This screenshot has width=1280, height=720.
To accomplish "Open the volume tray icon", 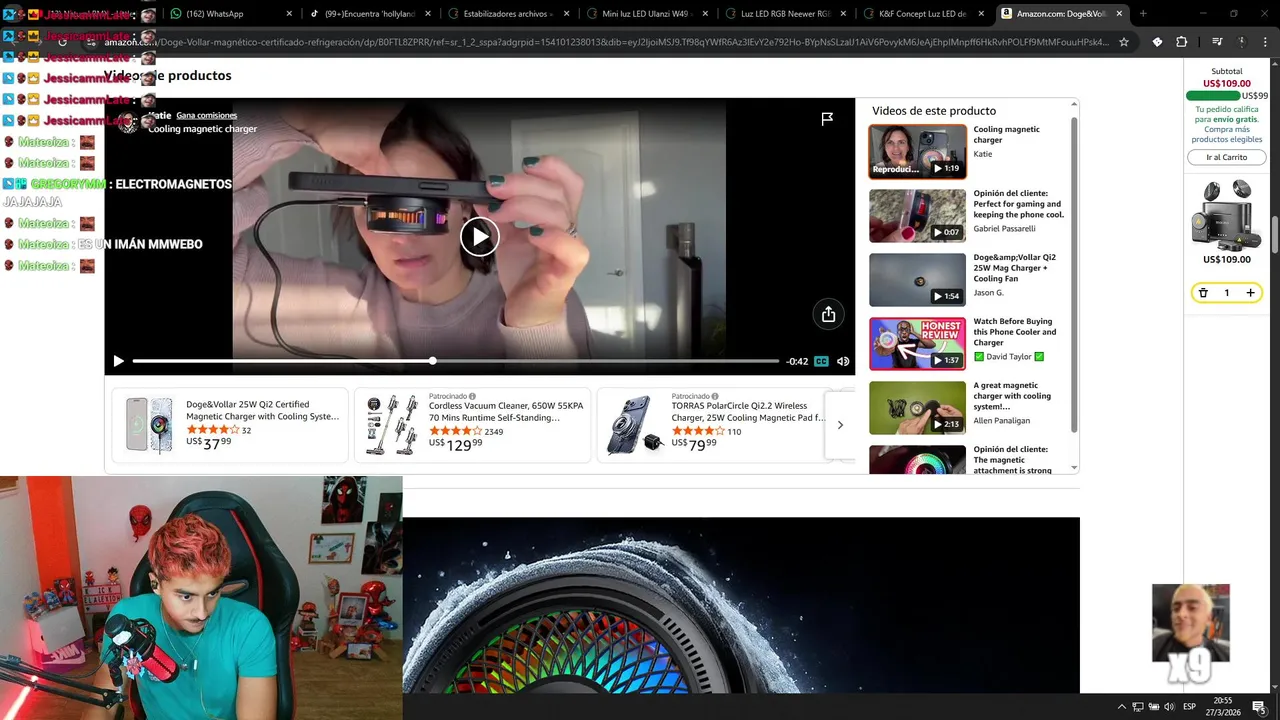I will tap(1169, 707).
